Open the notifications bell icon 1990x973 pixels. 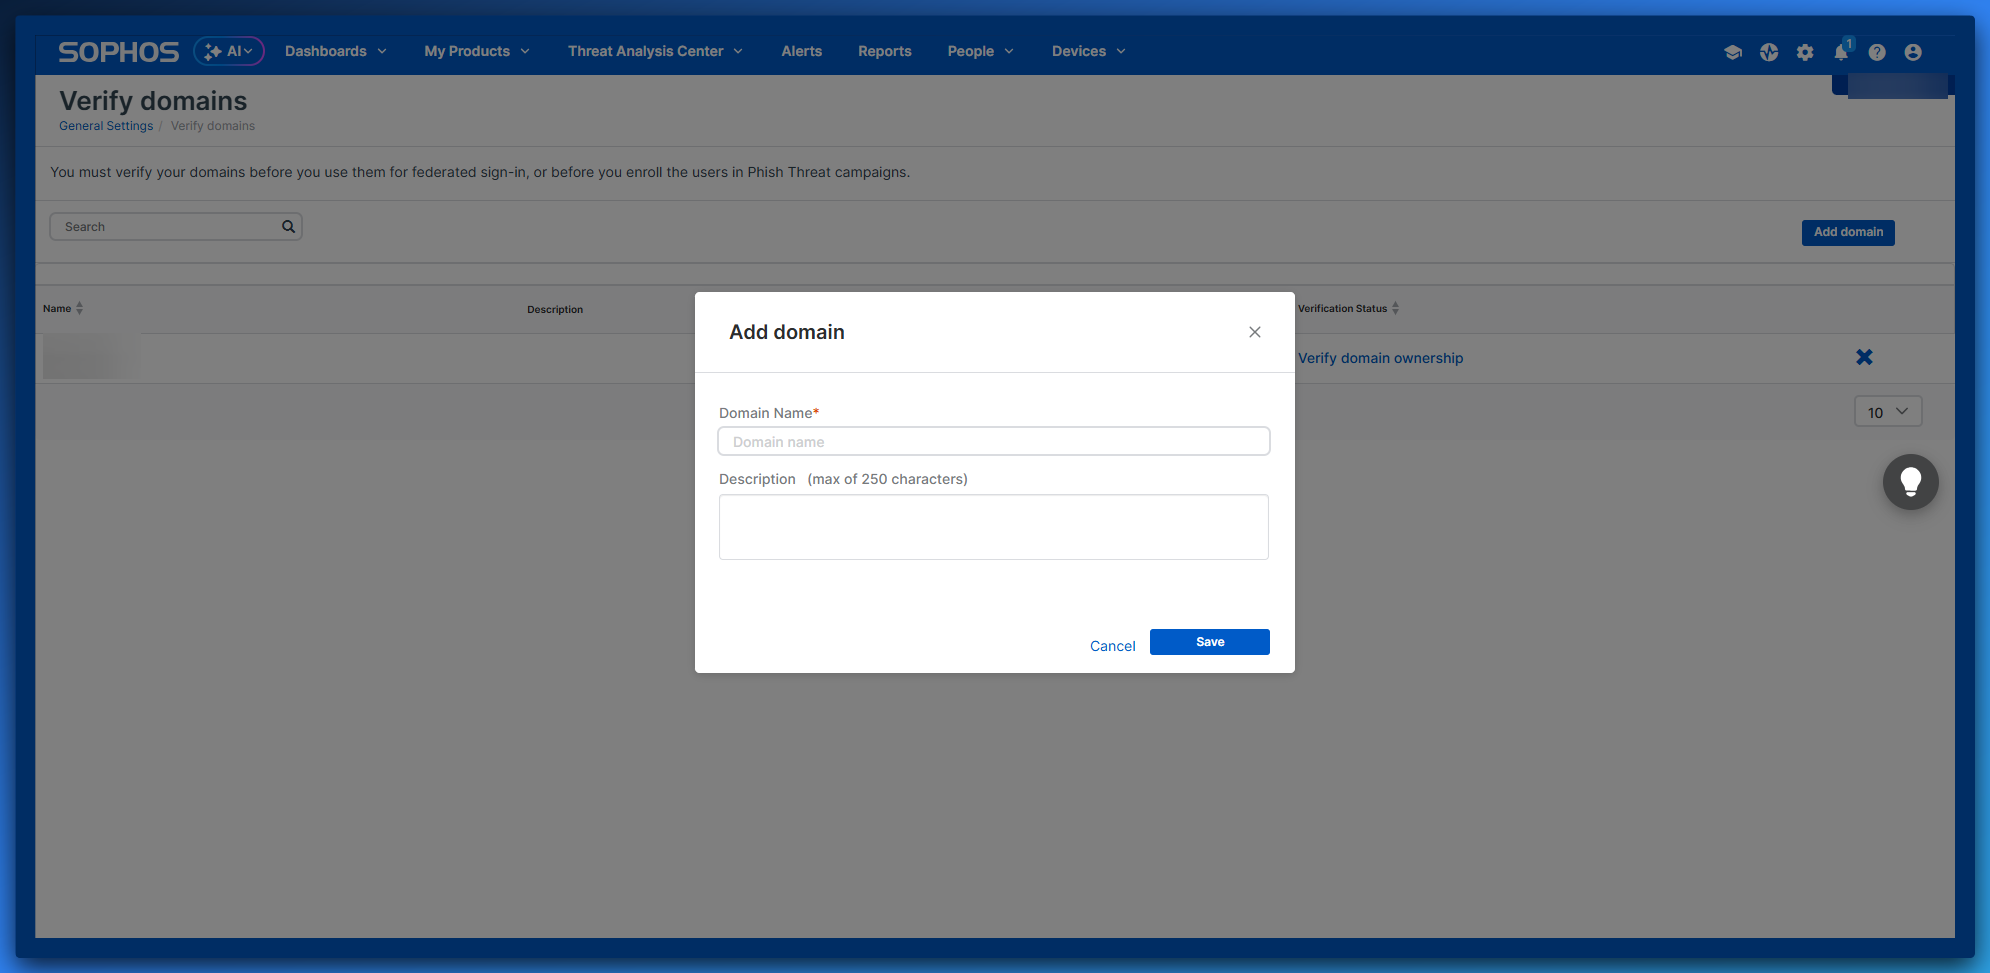(x=1841, y=52)
